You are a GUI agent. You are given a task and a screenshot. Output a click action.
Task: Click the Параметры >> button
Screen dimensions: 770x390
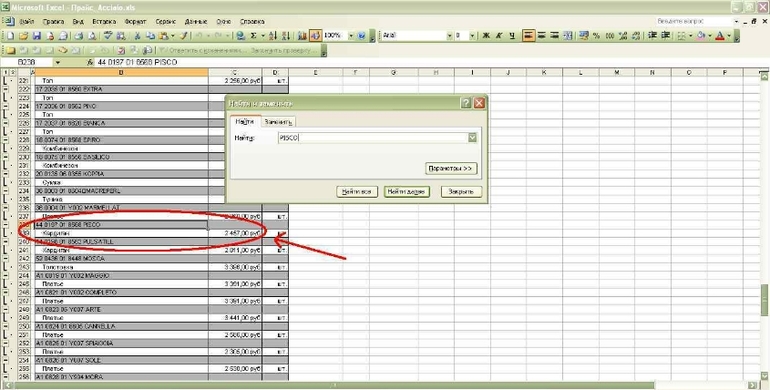451,168
